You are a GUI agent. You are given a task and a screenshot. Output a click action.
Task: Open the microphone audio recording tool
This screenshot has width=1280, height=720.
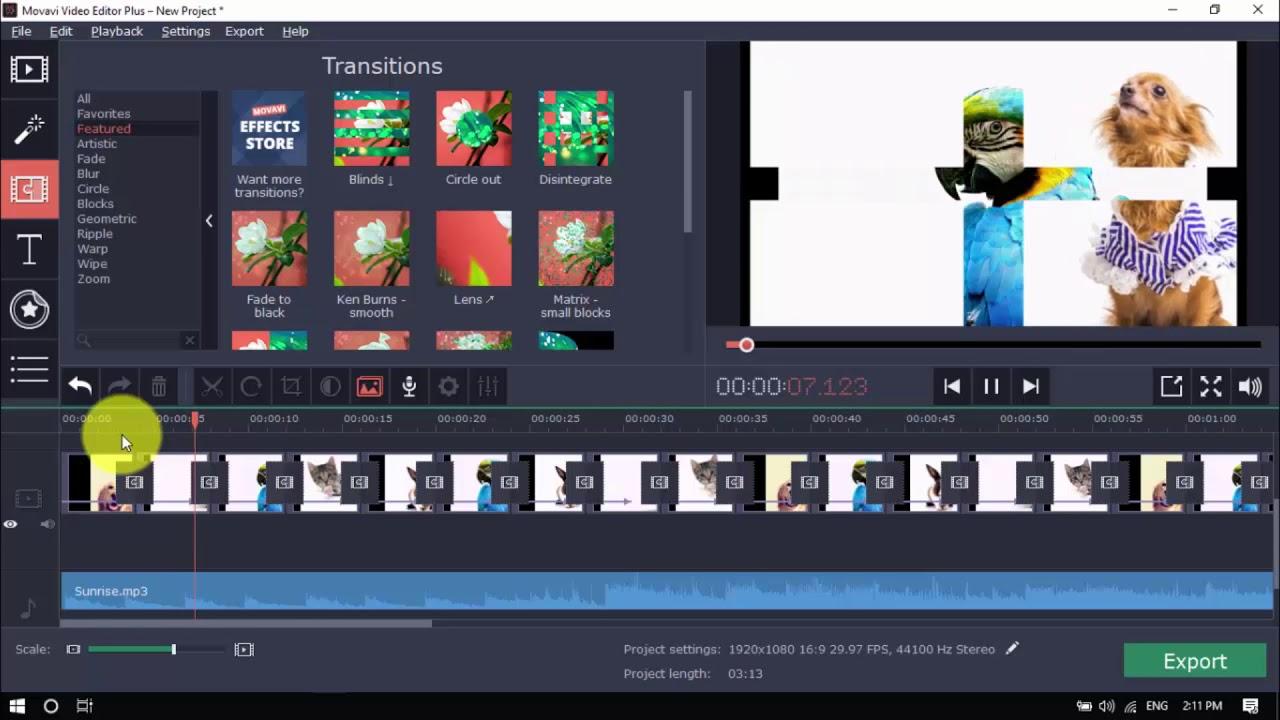point(409,386)
